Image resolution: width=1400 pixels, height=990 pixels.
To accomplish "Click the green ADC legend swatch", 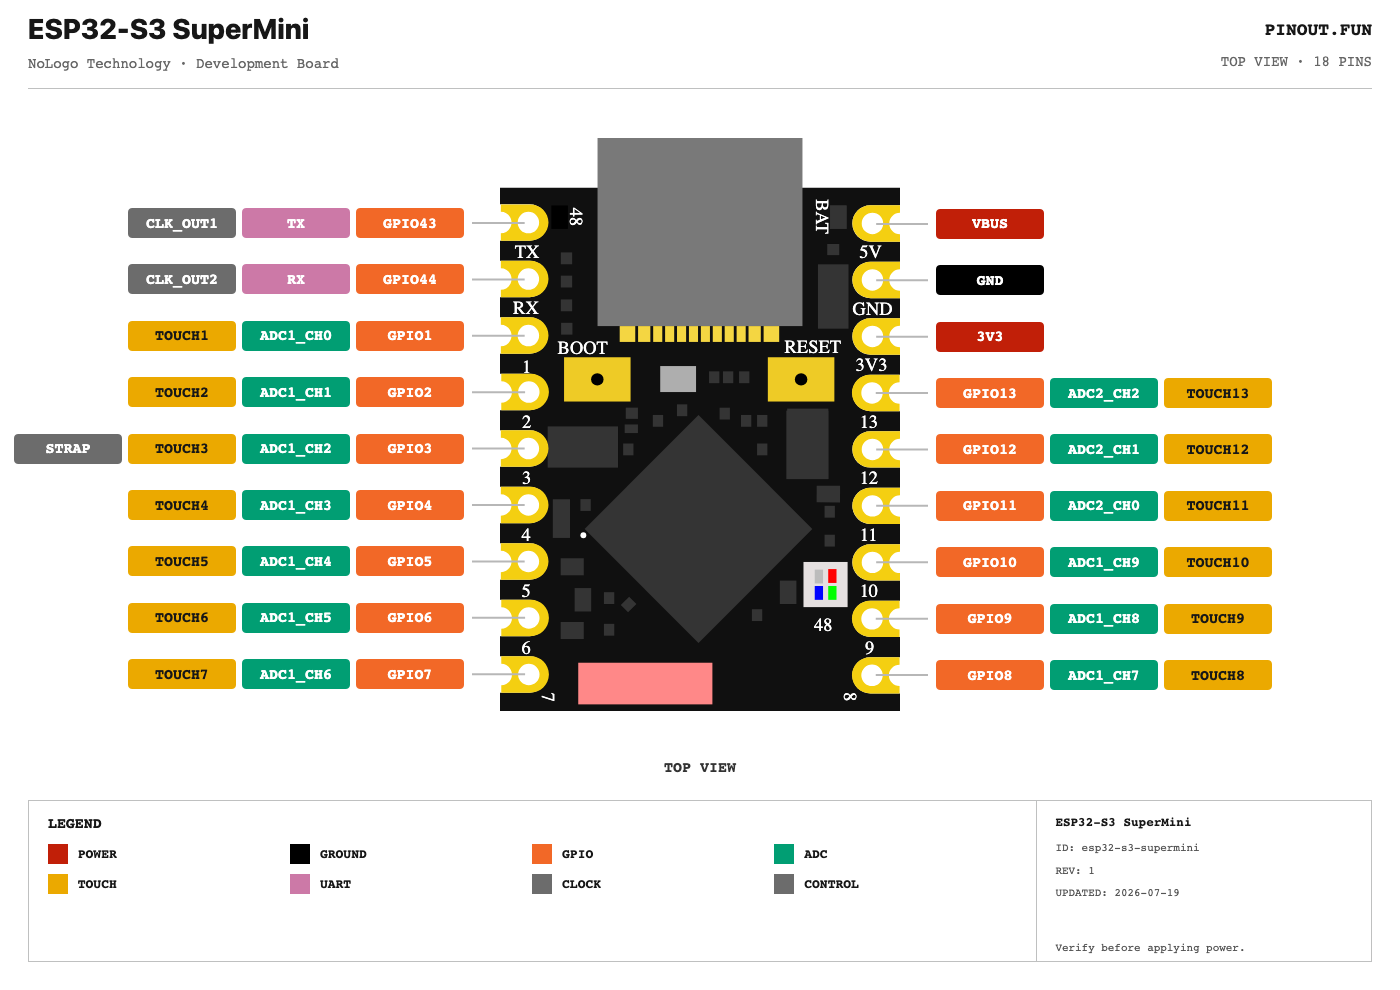I will tap(784, 854).
